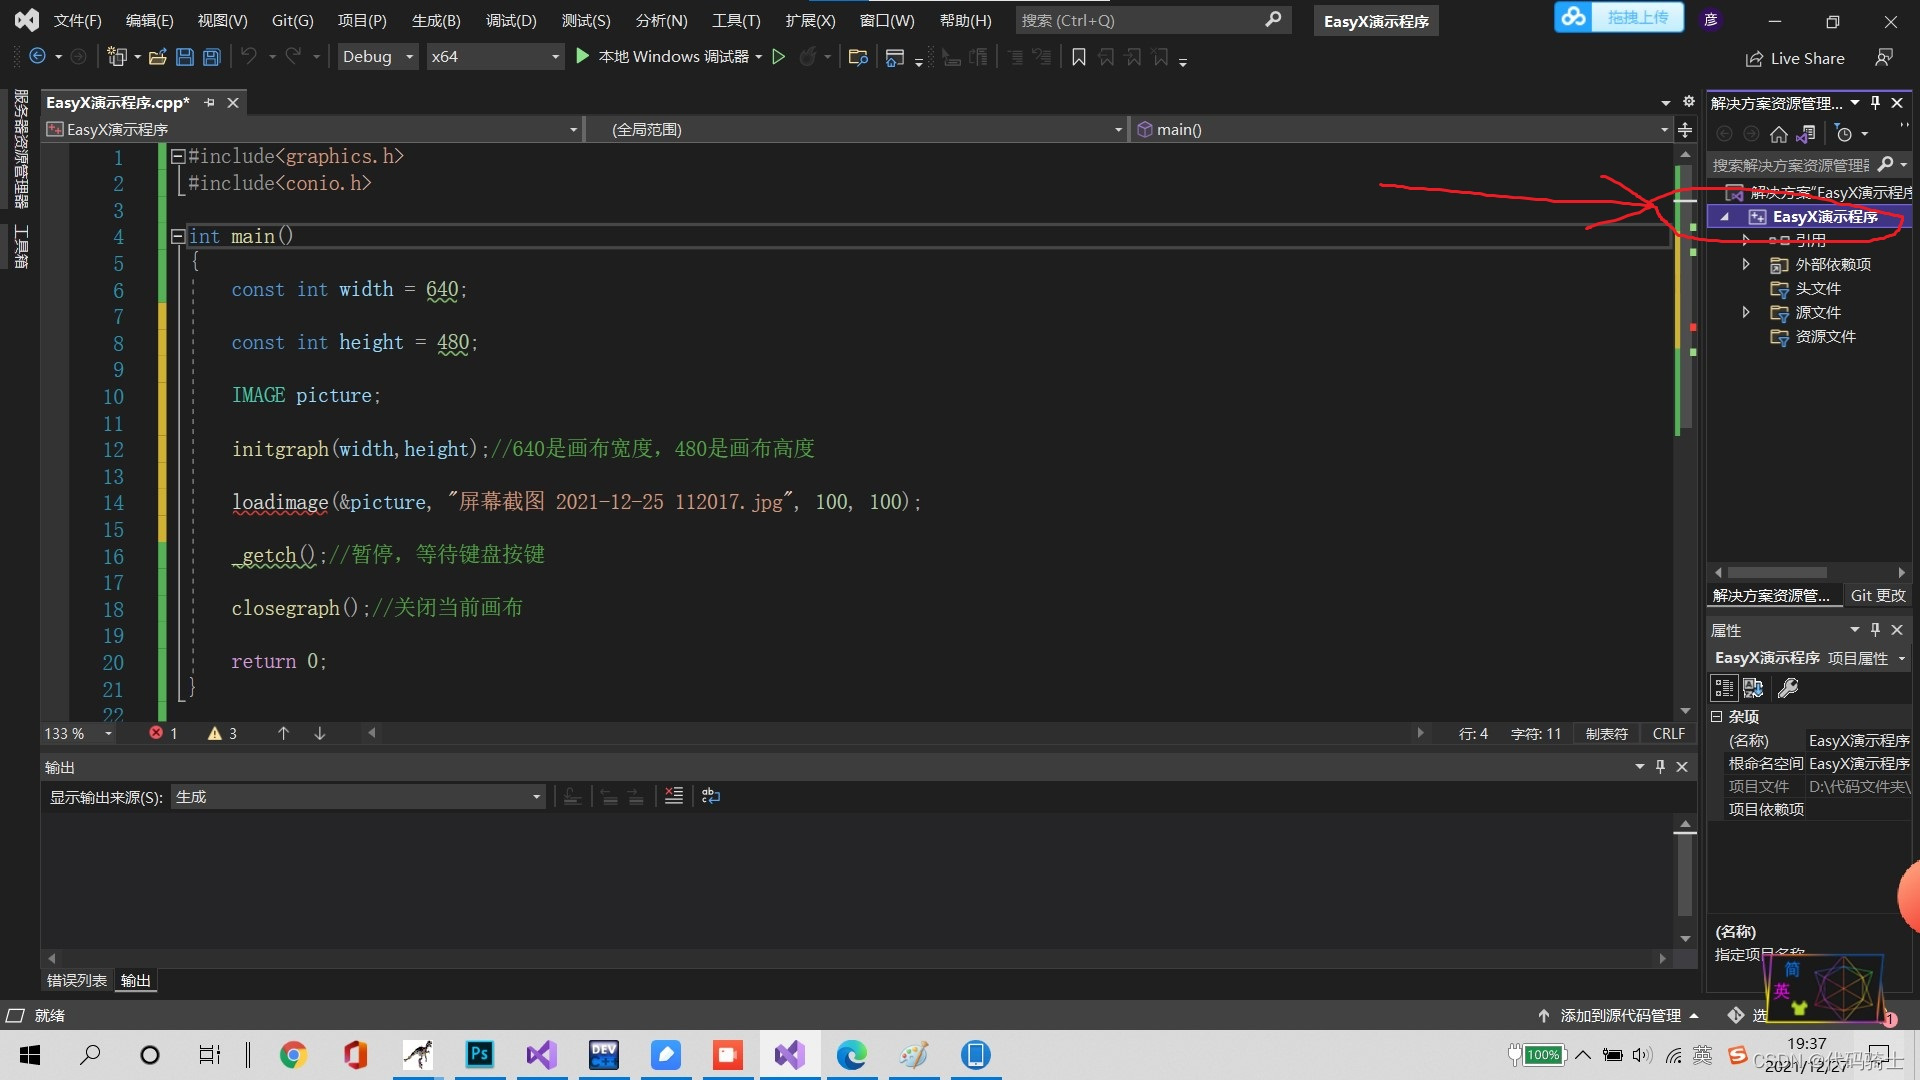The image size is (1920, 1080).
Task: Click 添加到源代码管理 in the status bar
Action: click(1619, 1015)
